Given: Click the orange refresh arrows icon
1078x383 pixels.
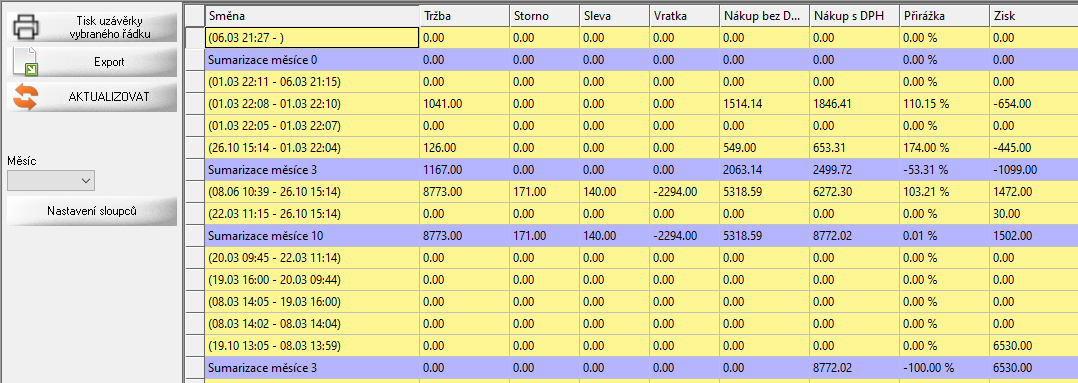Looking at the screenshot, I should (x=25, y=97).
